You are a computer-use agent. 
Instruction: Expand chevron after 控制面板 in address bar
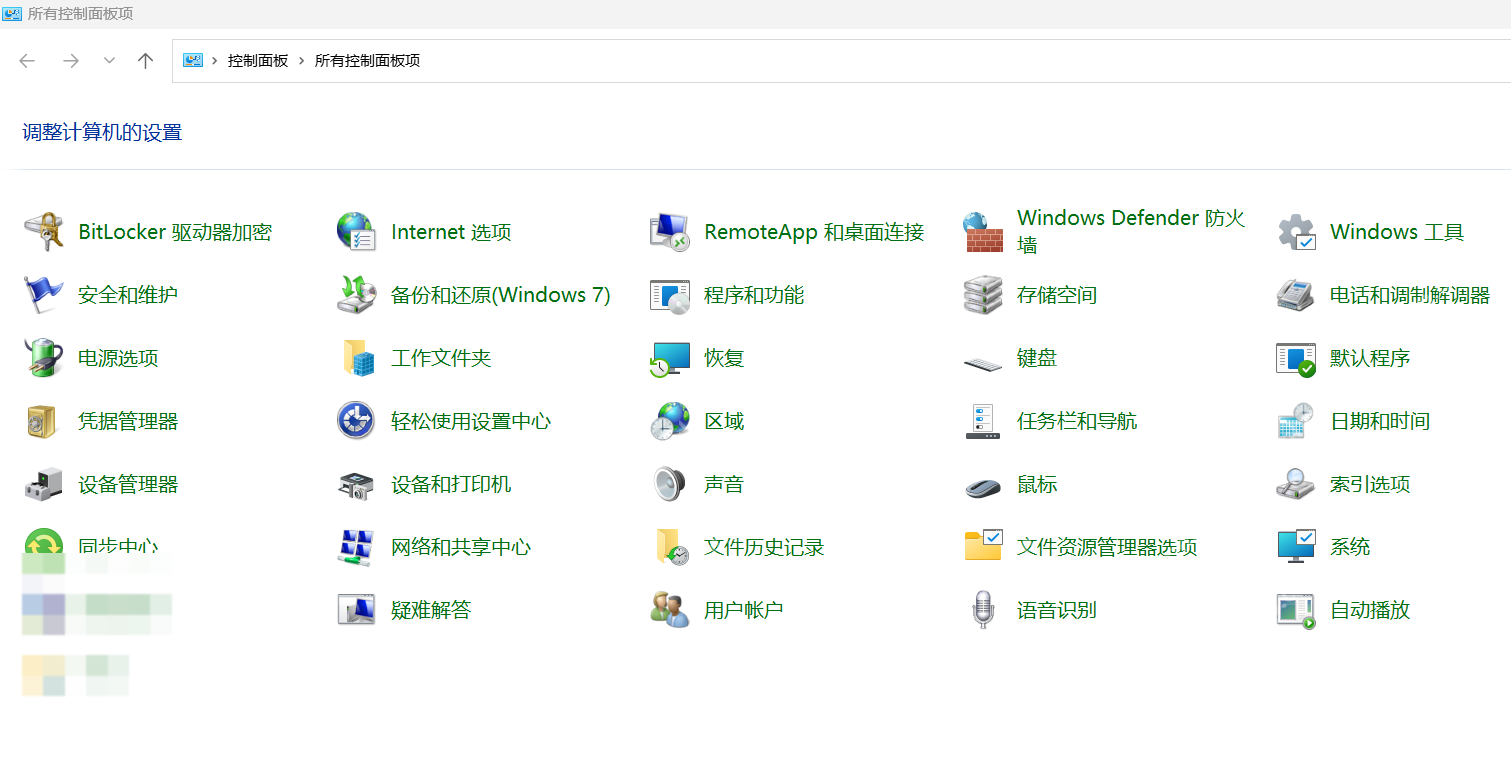tap(301, 61)
